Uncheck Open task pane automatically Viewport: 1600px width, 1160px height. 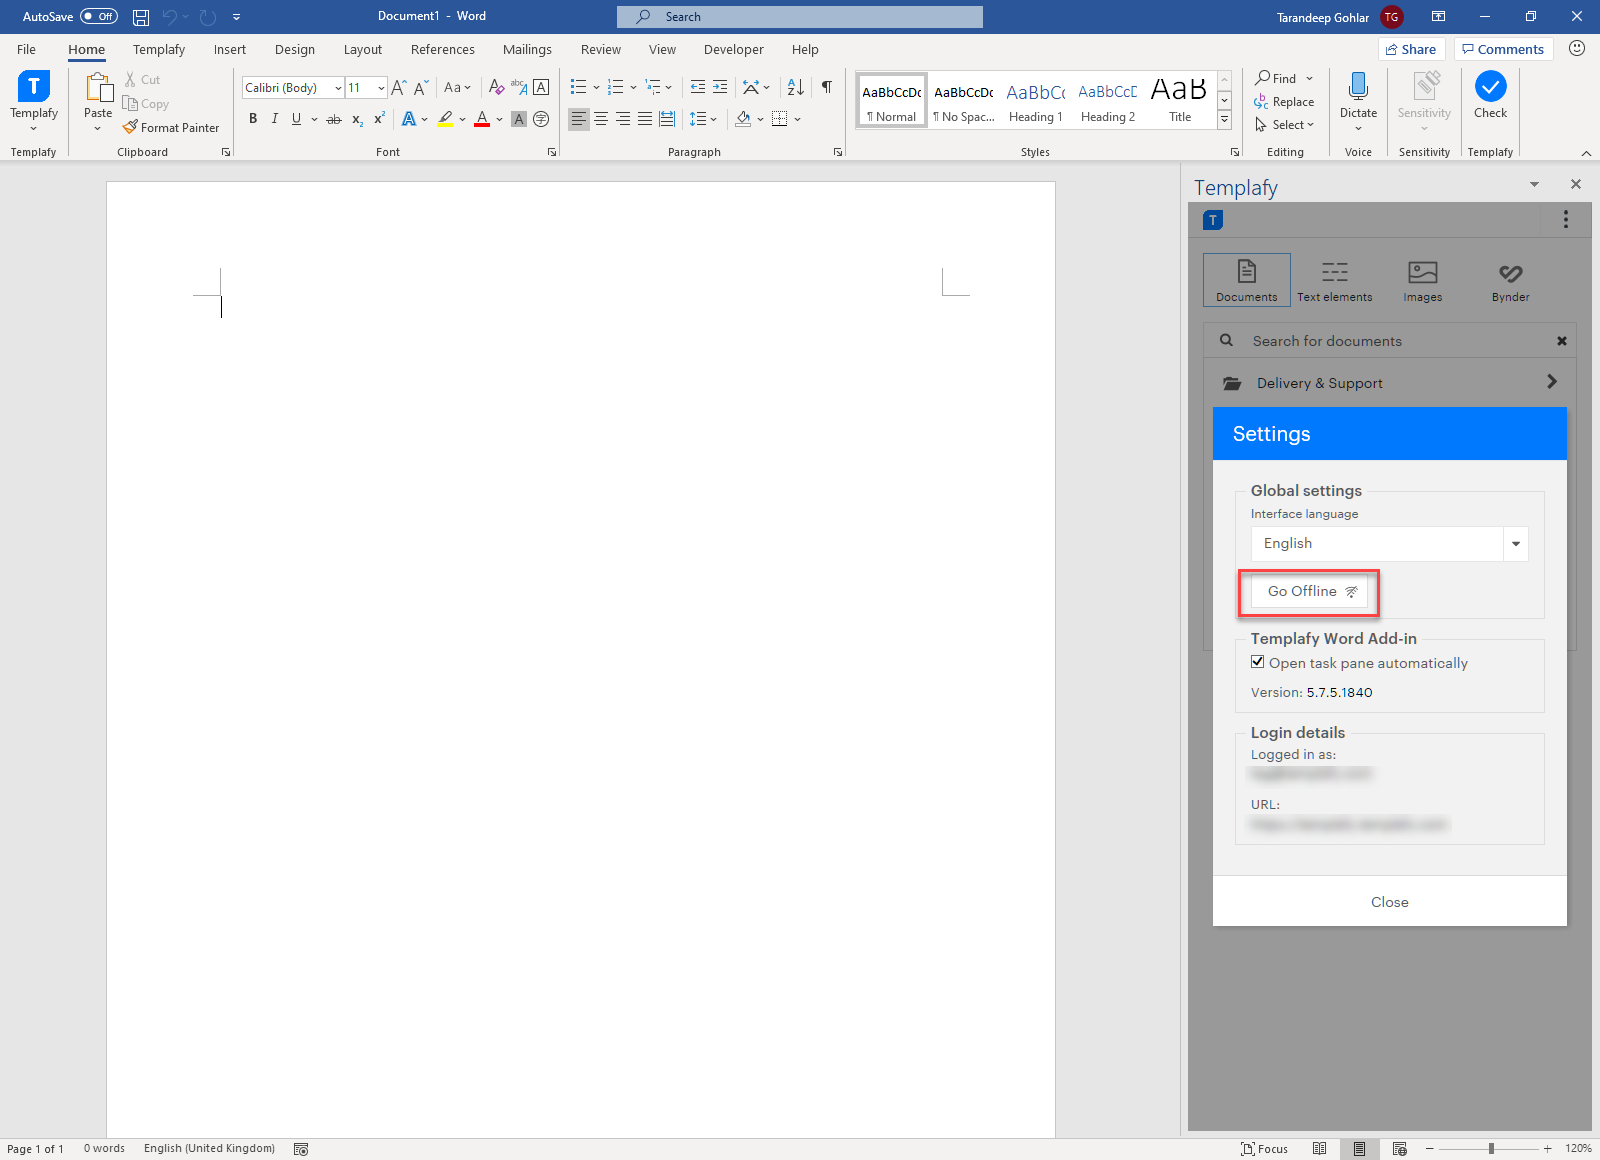[x=1257, y=662]
